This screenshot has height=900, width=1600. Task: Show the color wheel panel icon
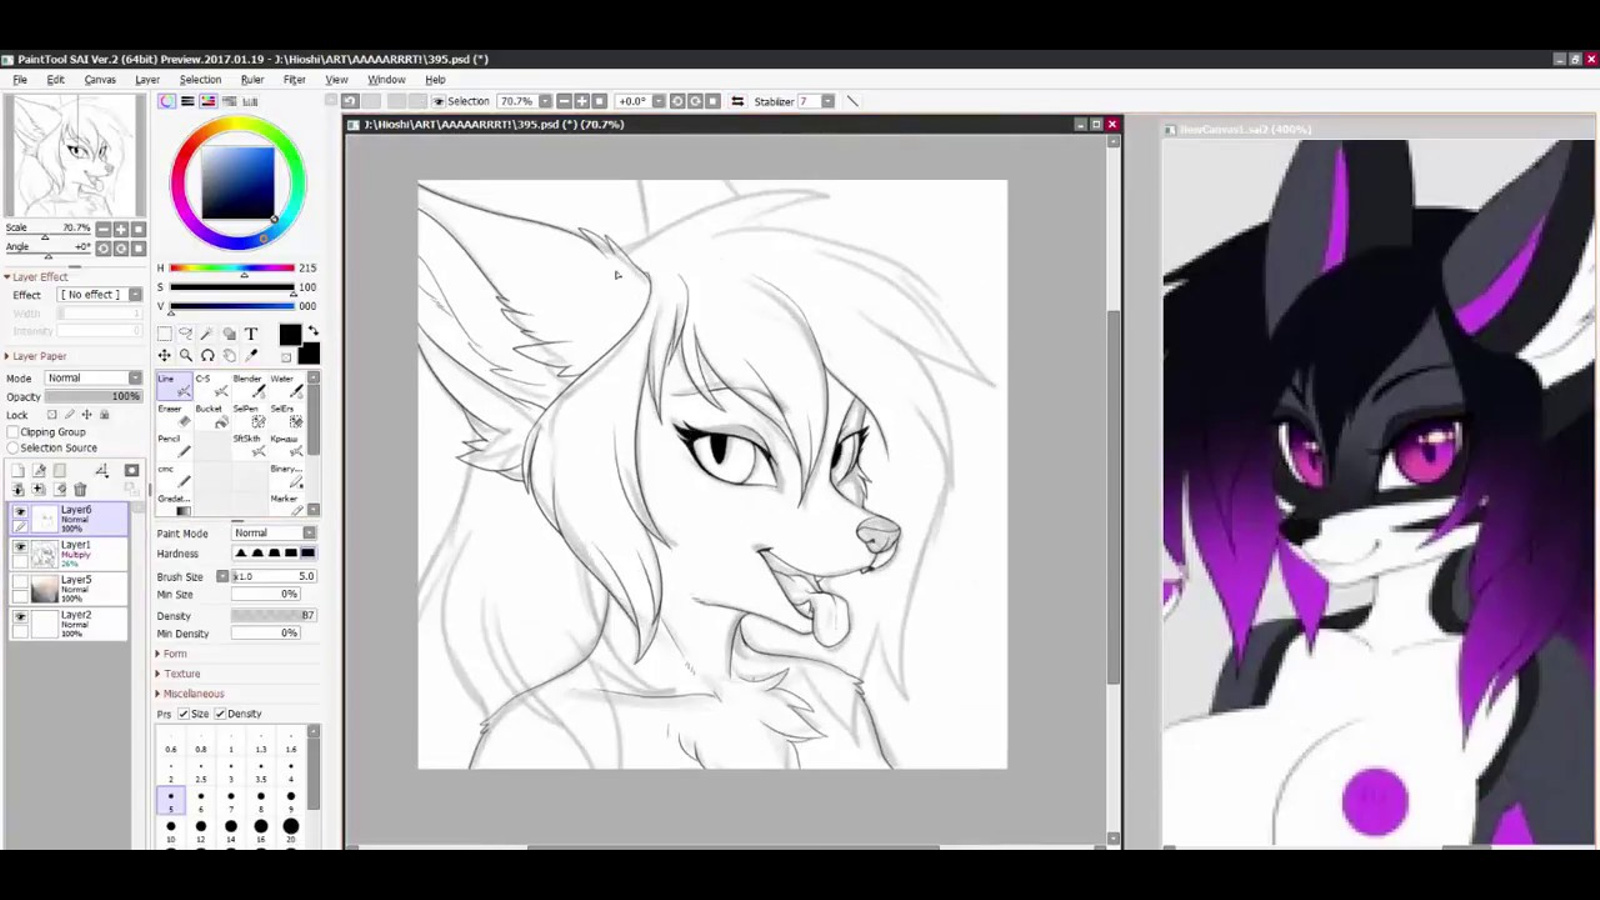coord(167,101)
